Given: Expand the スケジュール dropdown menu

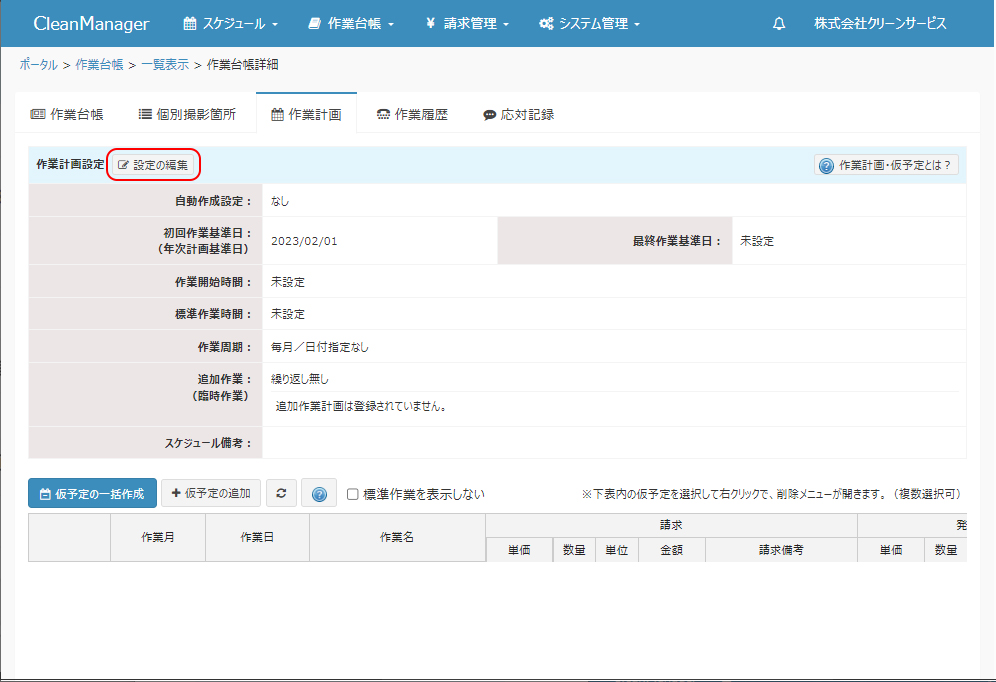Looking at the screenshot, I should [230, 24].
